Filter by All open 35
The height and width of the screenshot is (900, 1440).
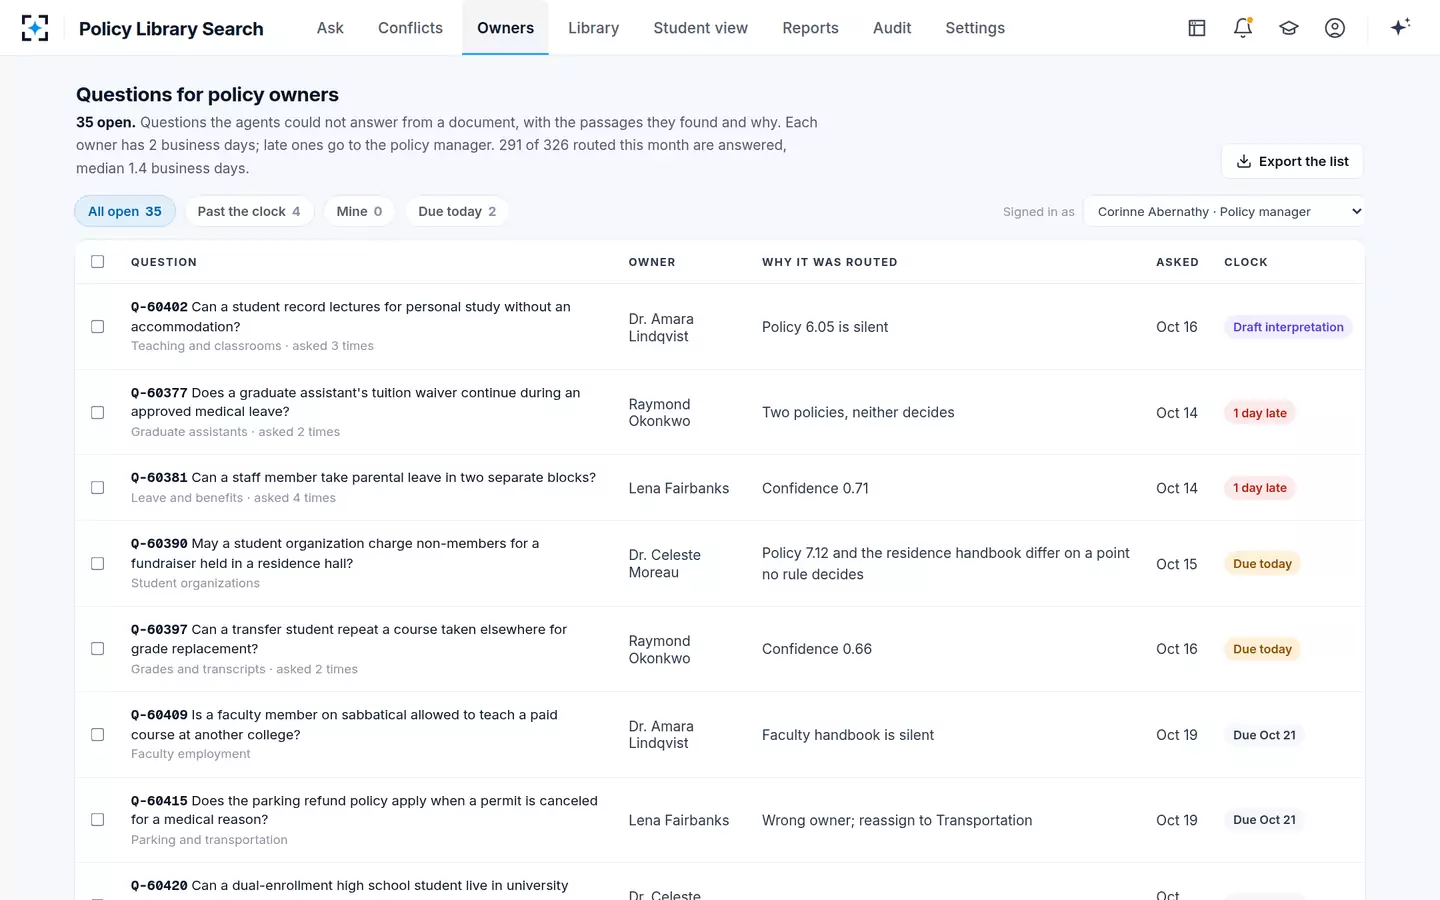pyautogui.click(x=125, y=211)
